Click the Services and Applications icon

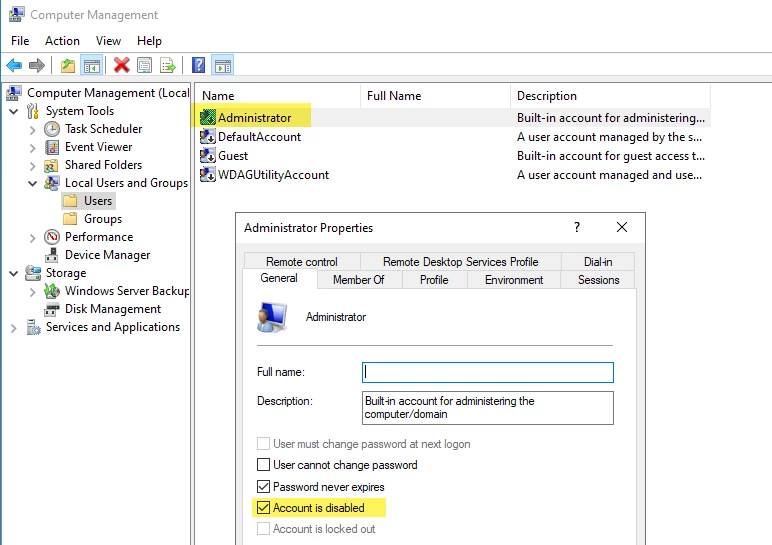tap(33, 327)
